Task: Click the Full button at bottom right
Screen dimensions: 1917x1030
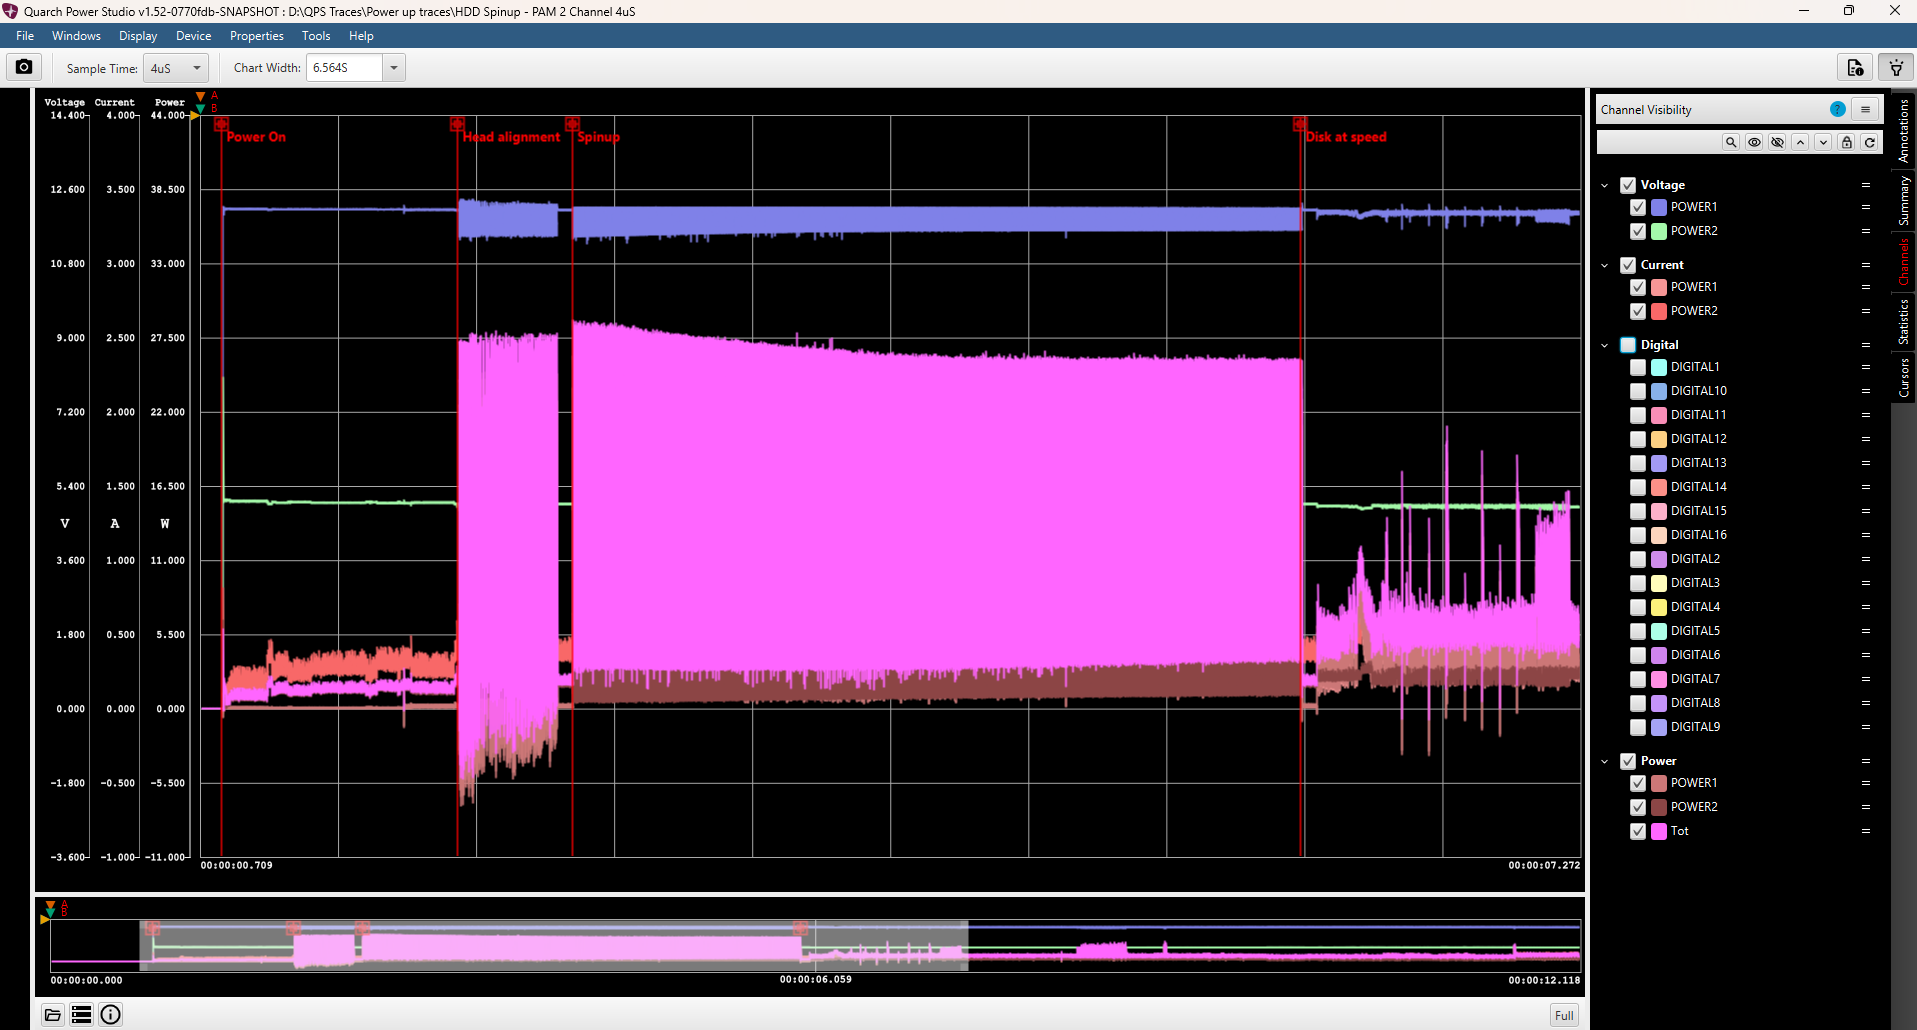Action: coord(1564,1015)
